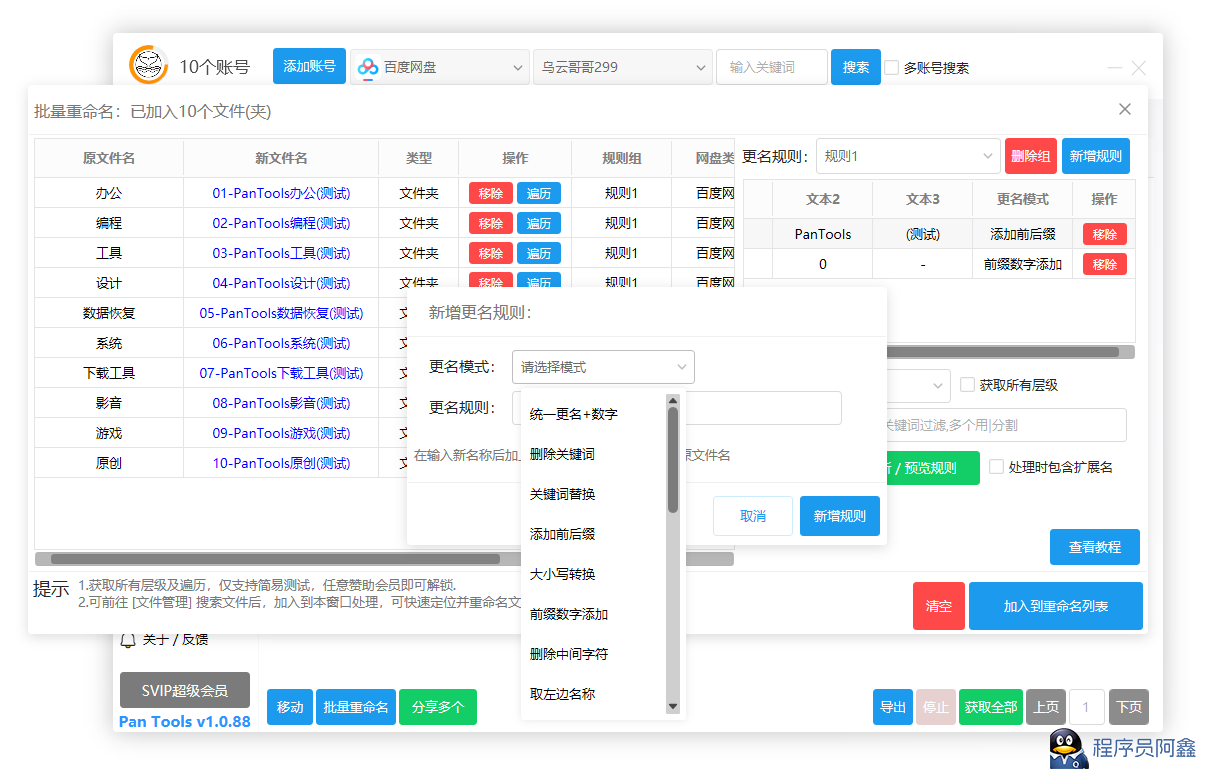Select 关键词替换 from the mode list
This screenshot has width=1210, height=779.
coord(563,494)
